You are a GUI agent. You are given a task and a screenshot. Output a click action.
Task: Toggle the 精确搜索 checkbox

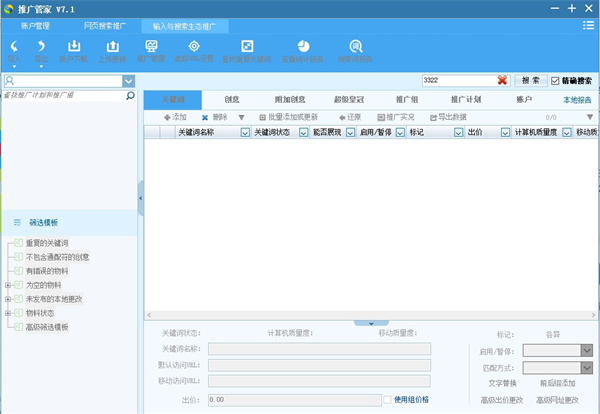555,80
